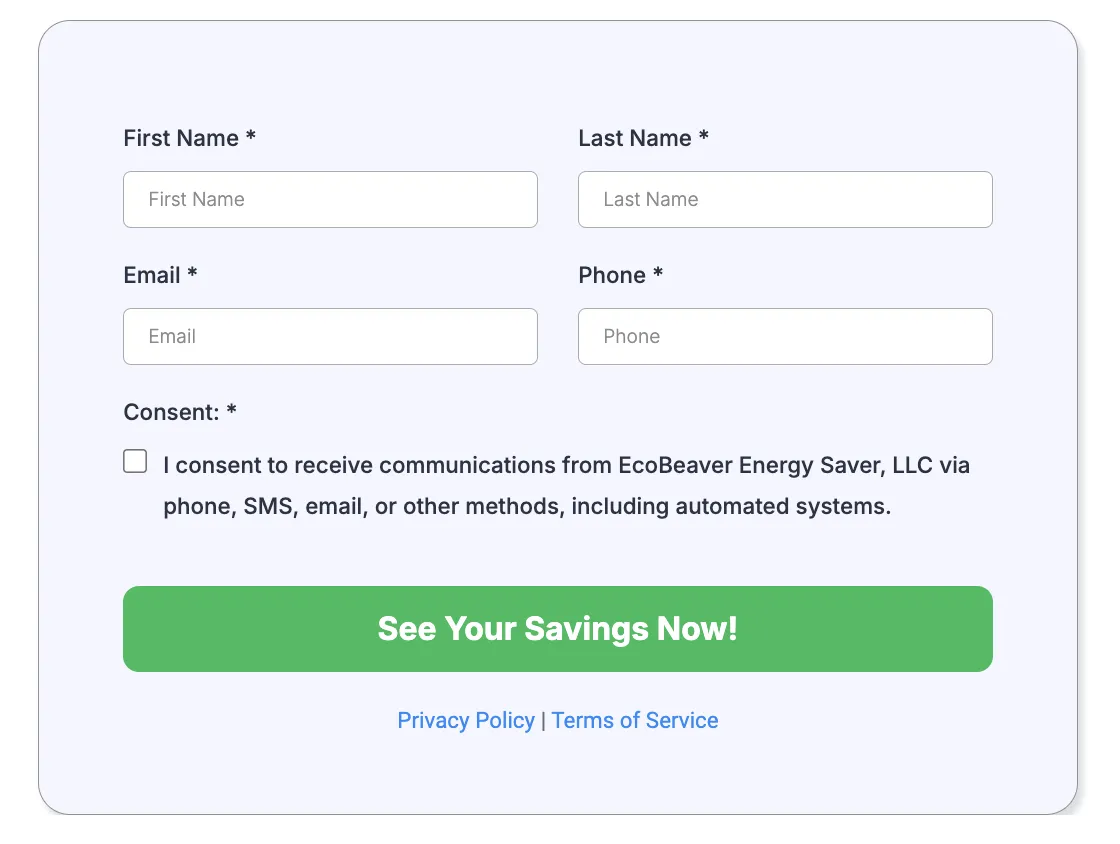The image size is (1120, 844).
Task: Click the required asterisk beside Last Name
Action: tap(704, 137)
